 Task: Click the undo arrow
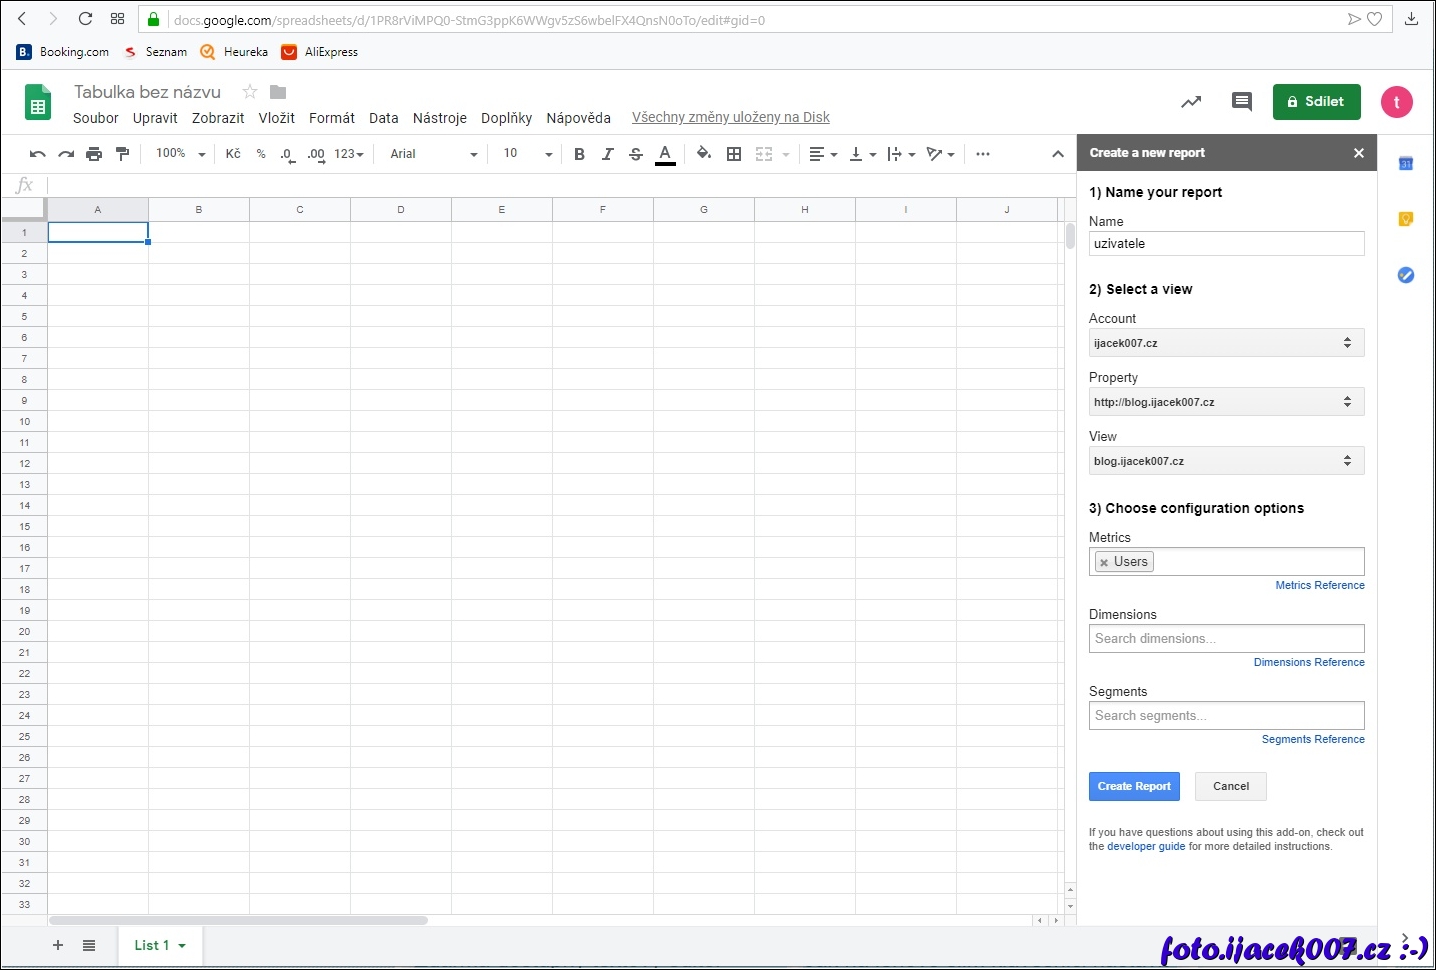[x=38, y=154]
